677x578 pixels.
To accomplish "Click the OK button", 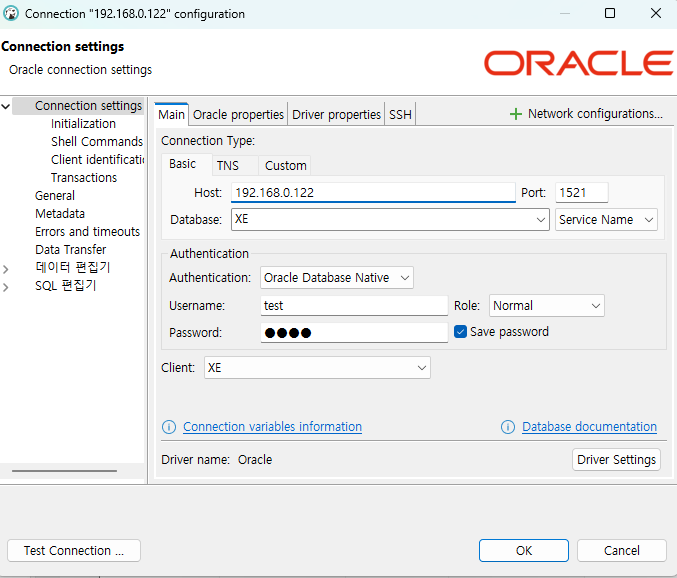I will 524,551.
